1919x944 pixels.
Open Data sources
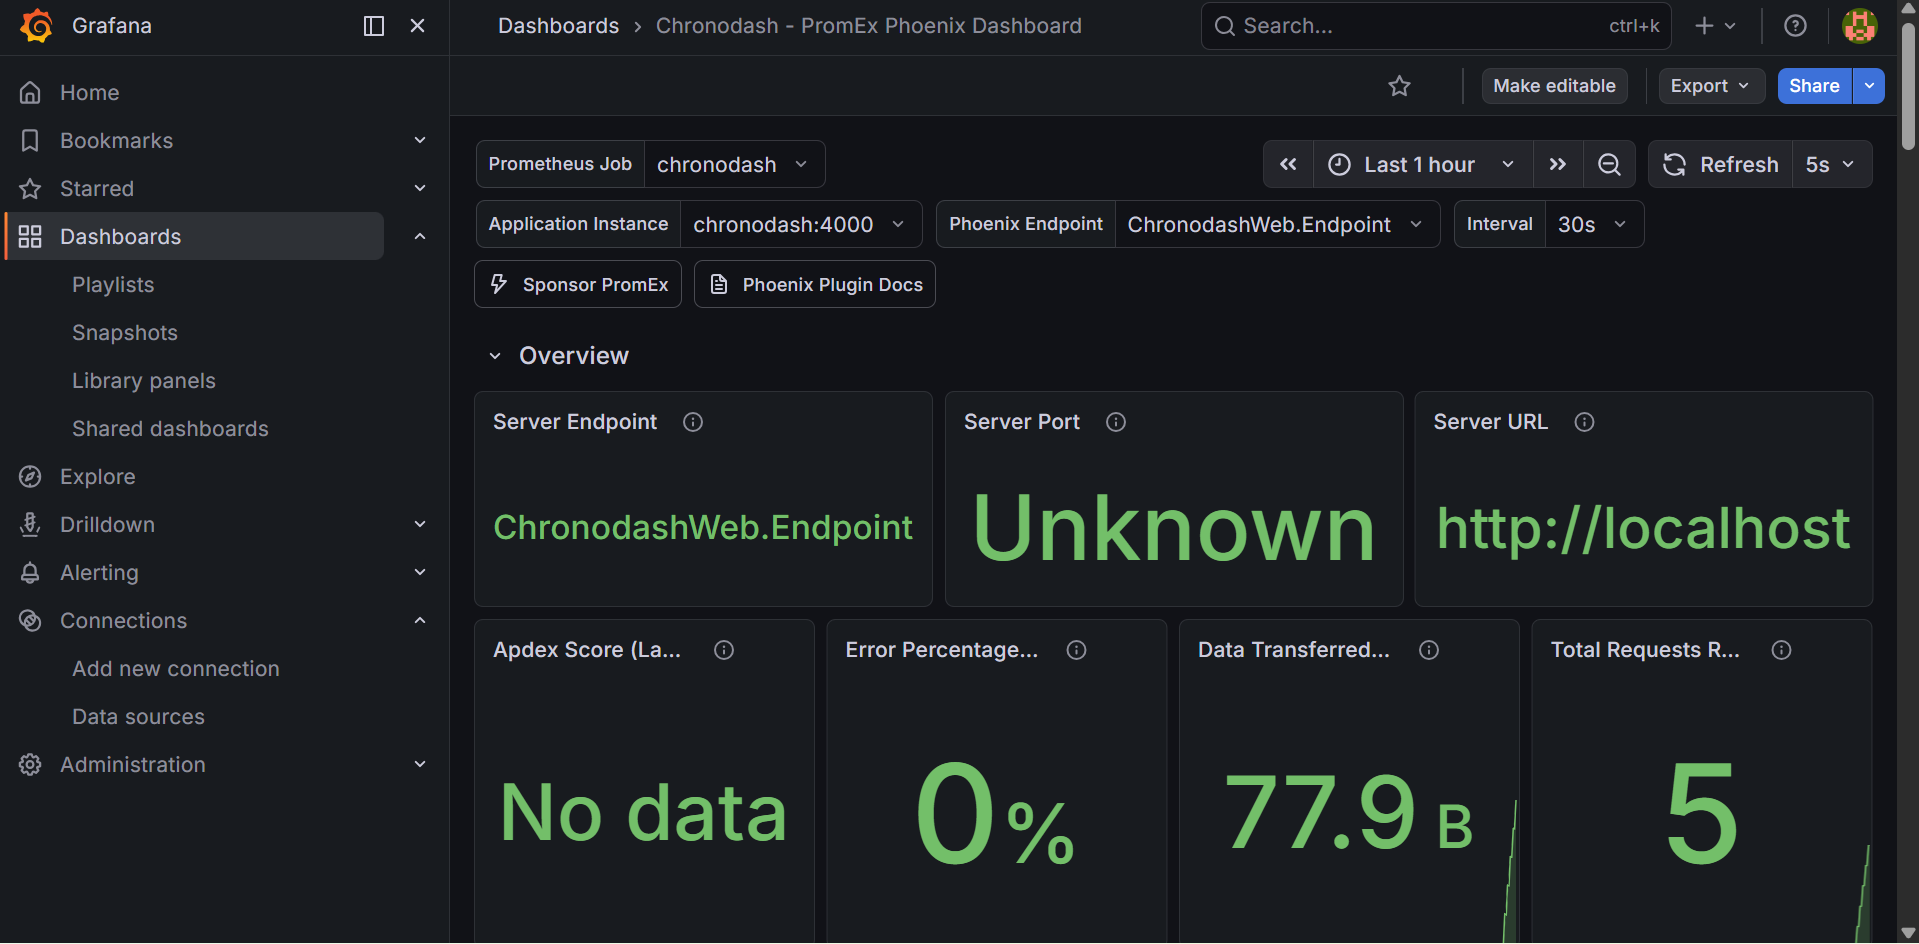click(x=139, y=717)
